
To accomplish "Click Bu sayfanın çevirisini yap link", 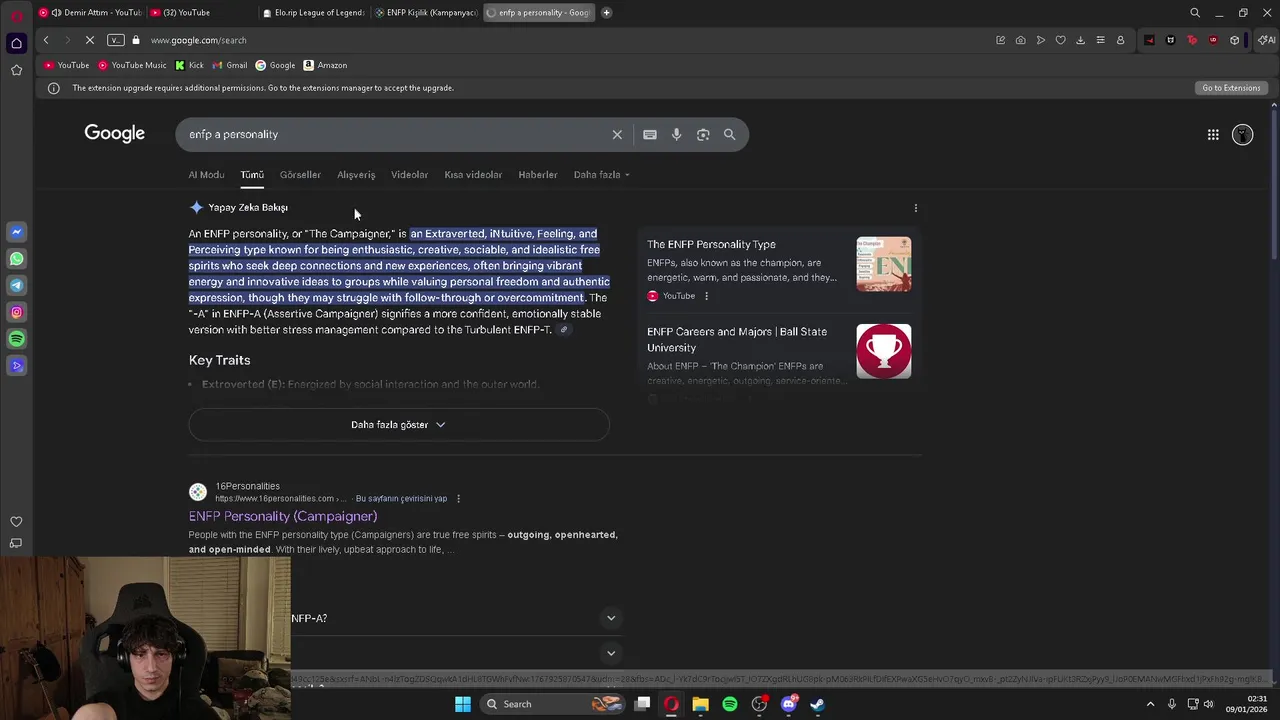I will pos(401,499).
